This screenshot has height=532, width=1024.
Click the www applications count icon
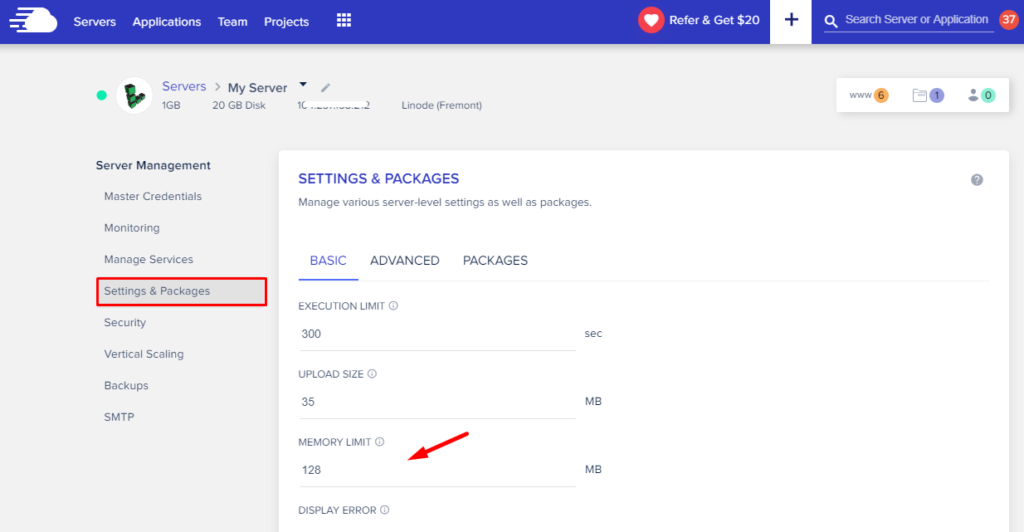868,96
